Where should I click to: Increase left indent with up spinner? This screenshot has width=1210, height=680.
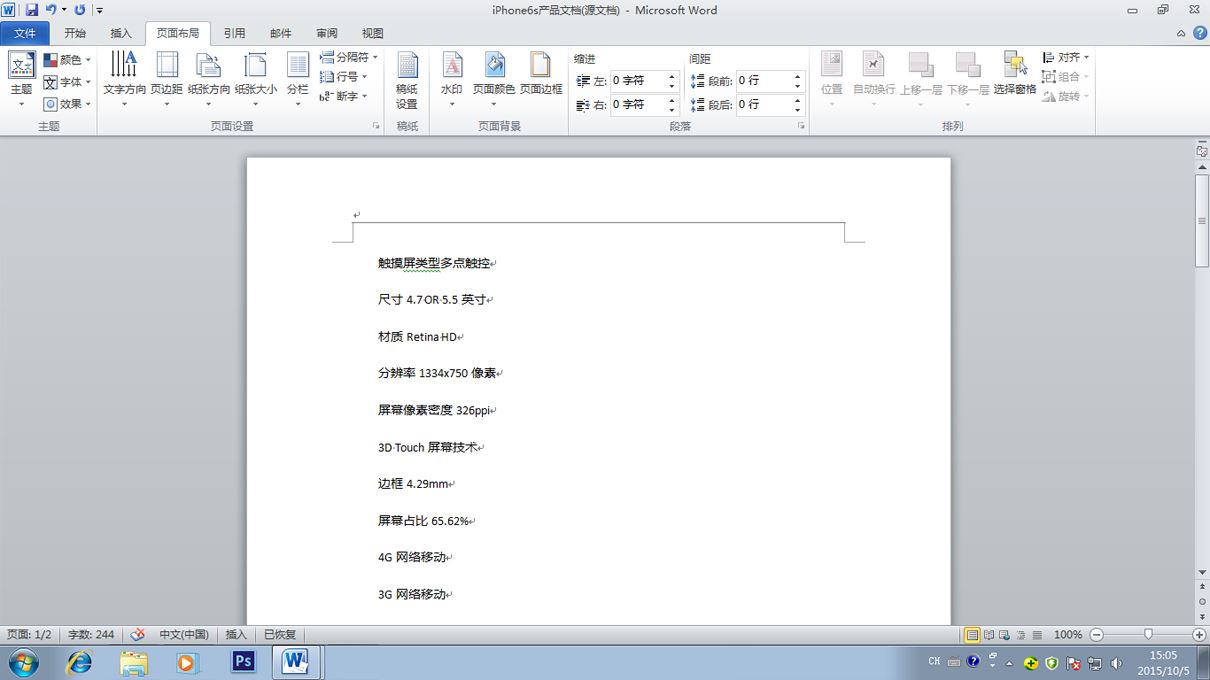[x=672, y=76]
